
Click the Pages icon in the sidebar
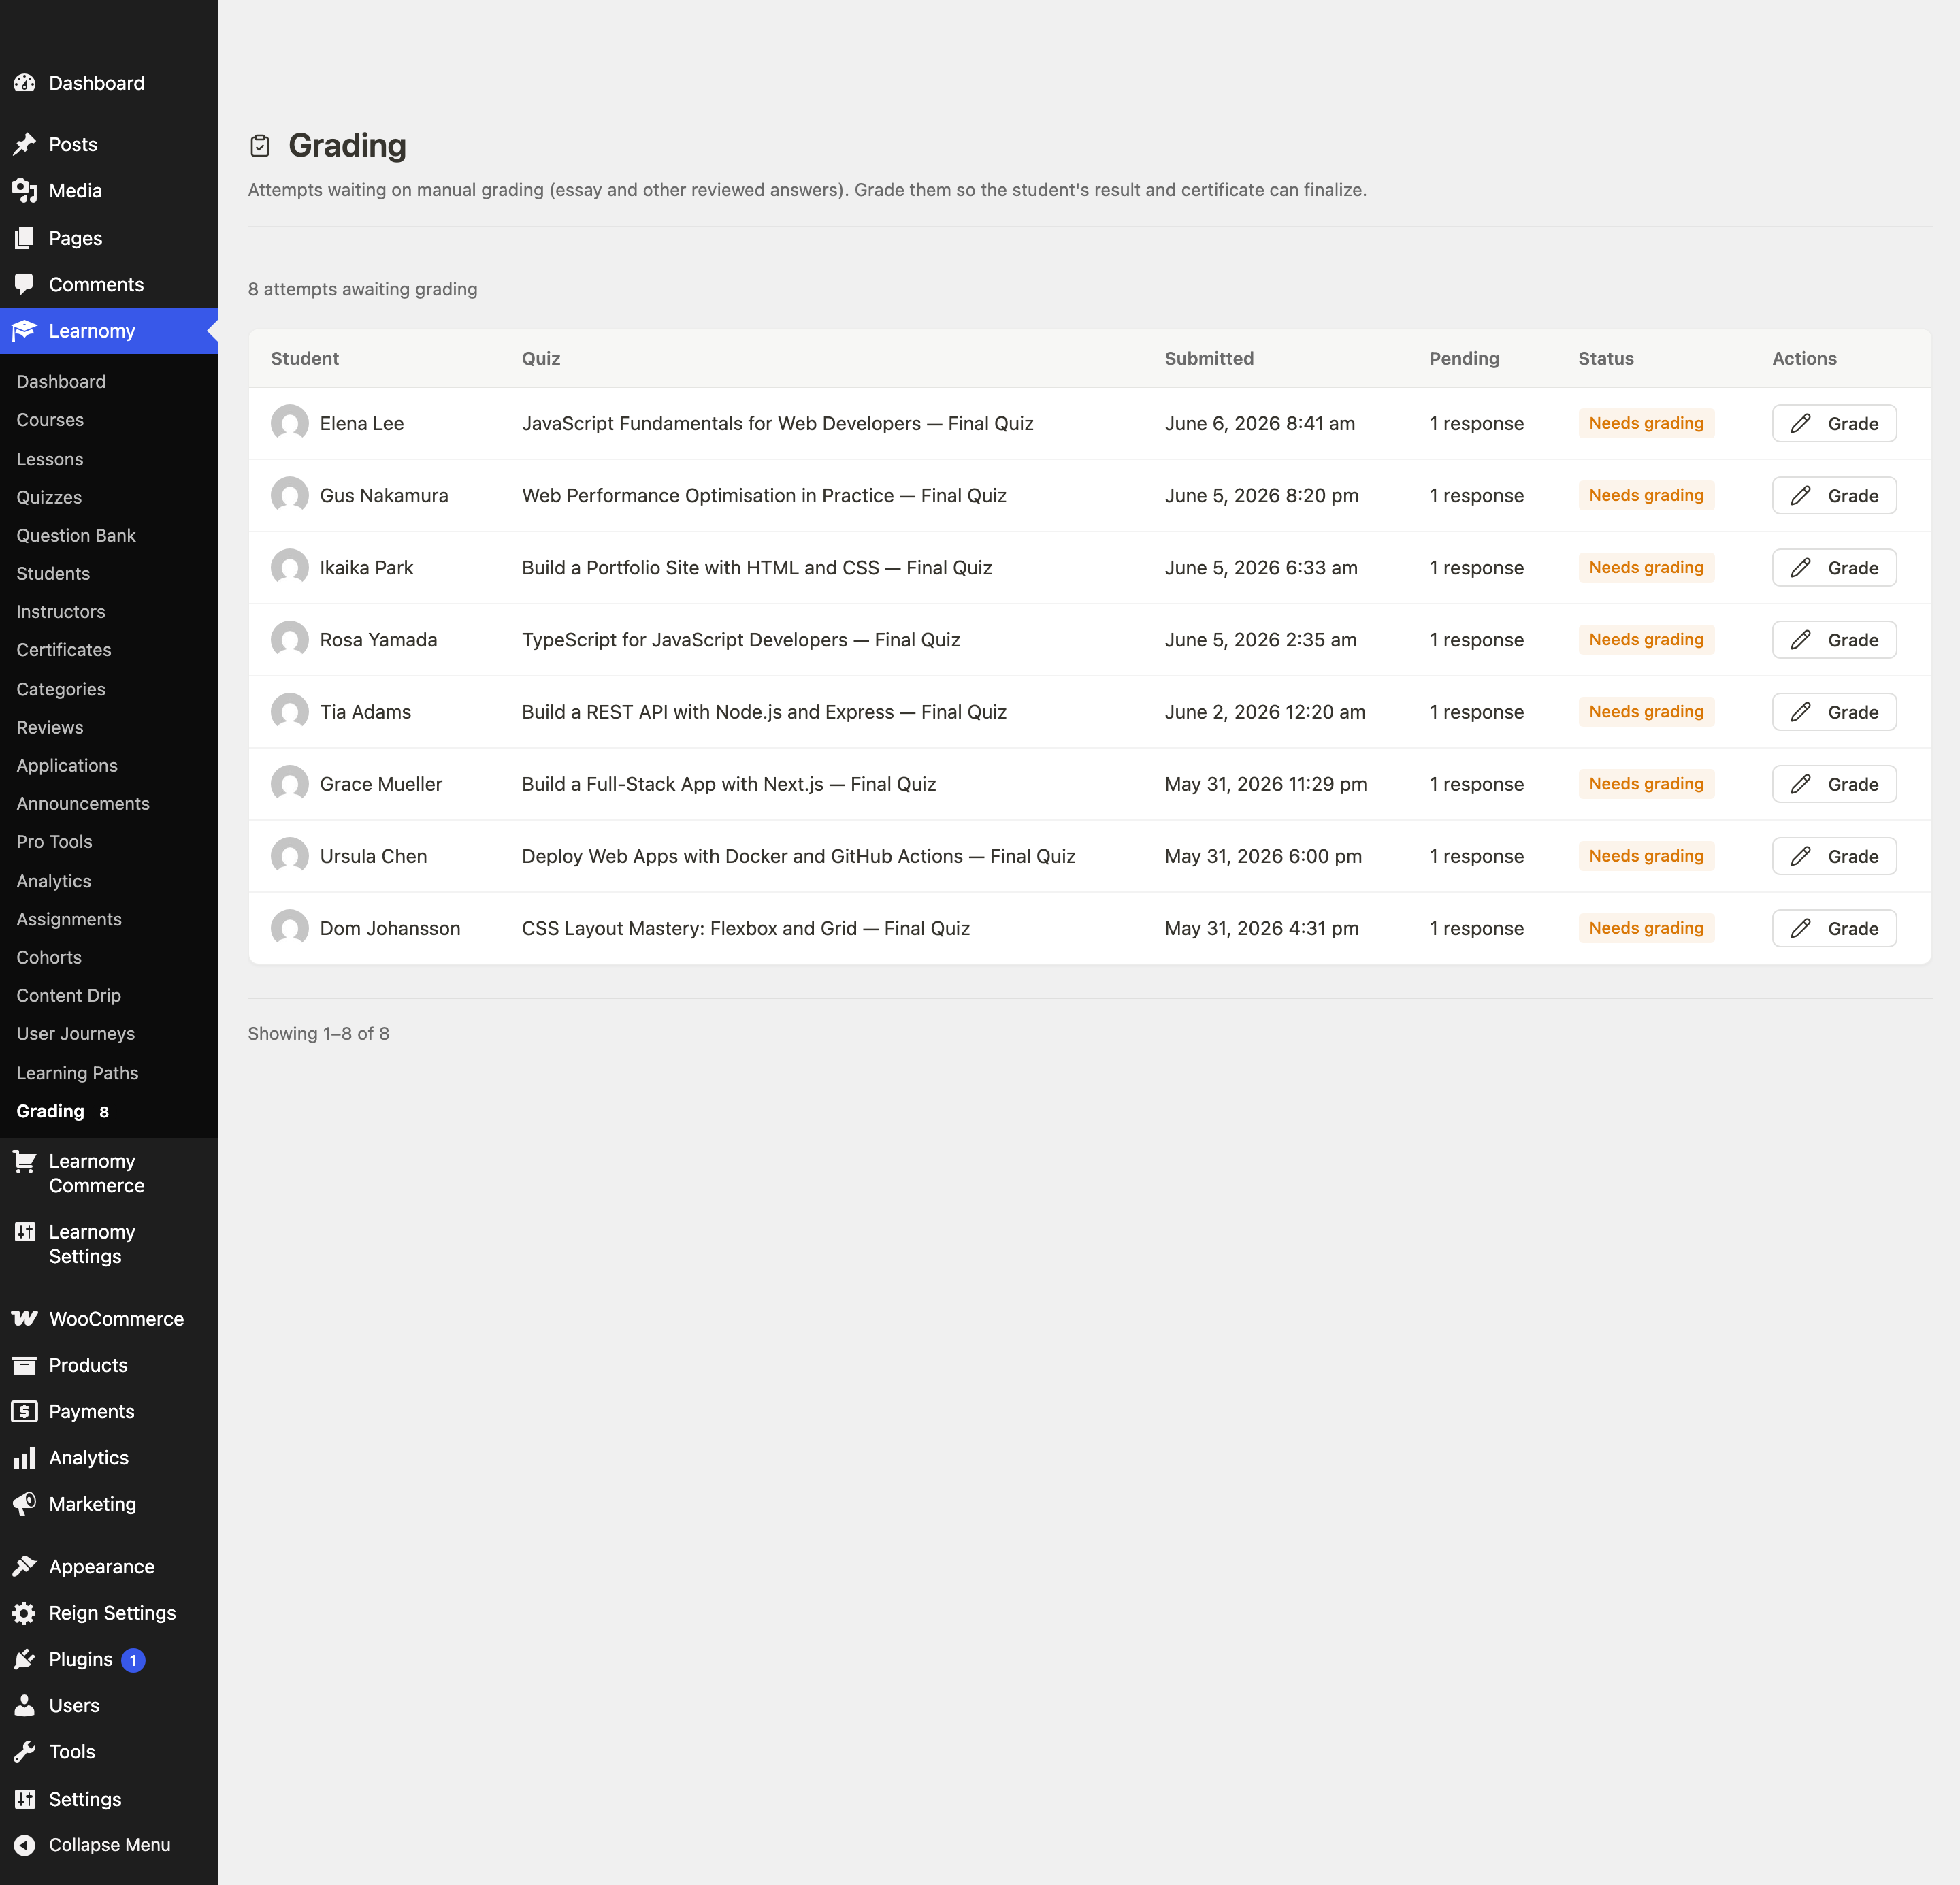click(x=25, y=238)
